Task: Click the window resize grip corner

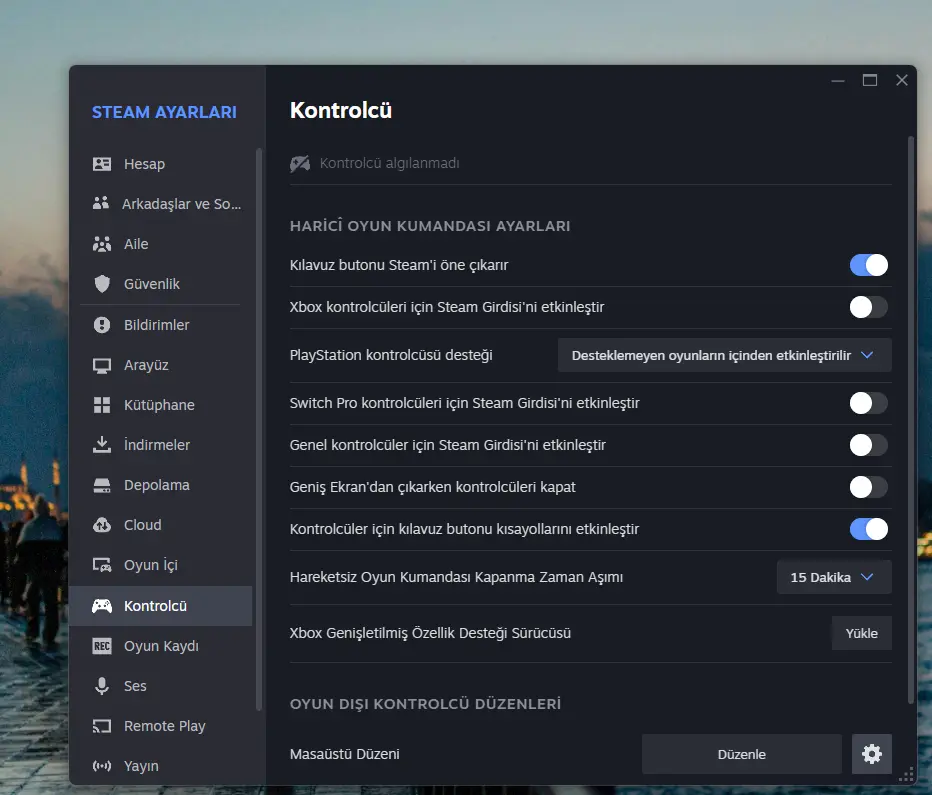Action: (906, 775)
